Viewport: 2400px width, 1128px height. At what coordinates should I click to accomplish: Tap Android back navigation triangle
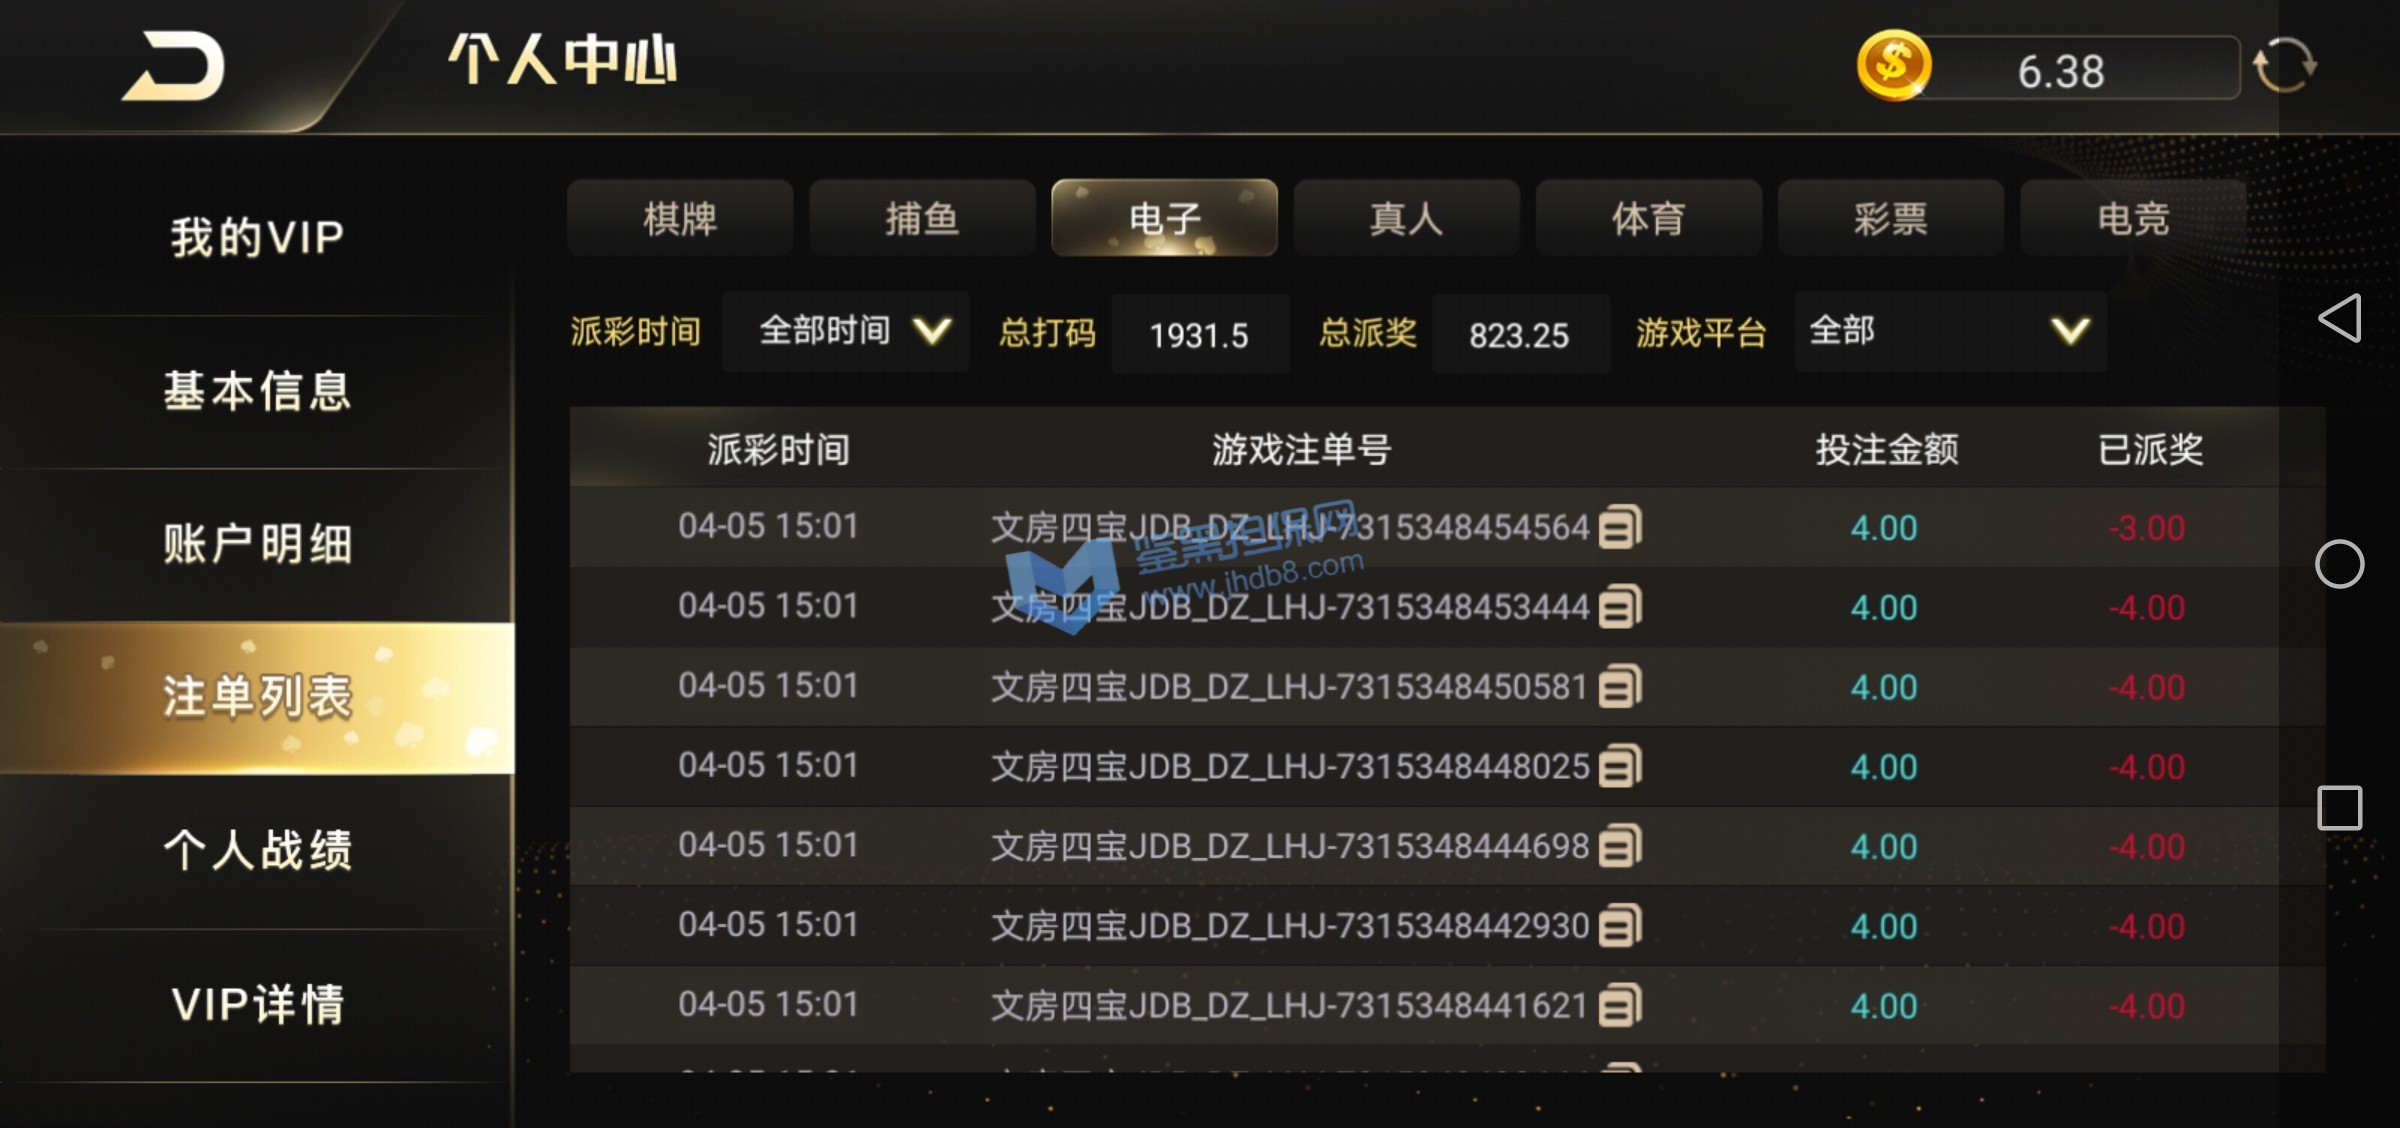2340,318
